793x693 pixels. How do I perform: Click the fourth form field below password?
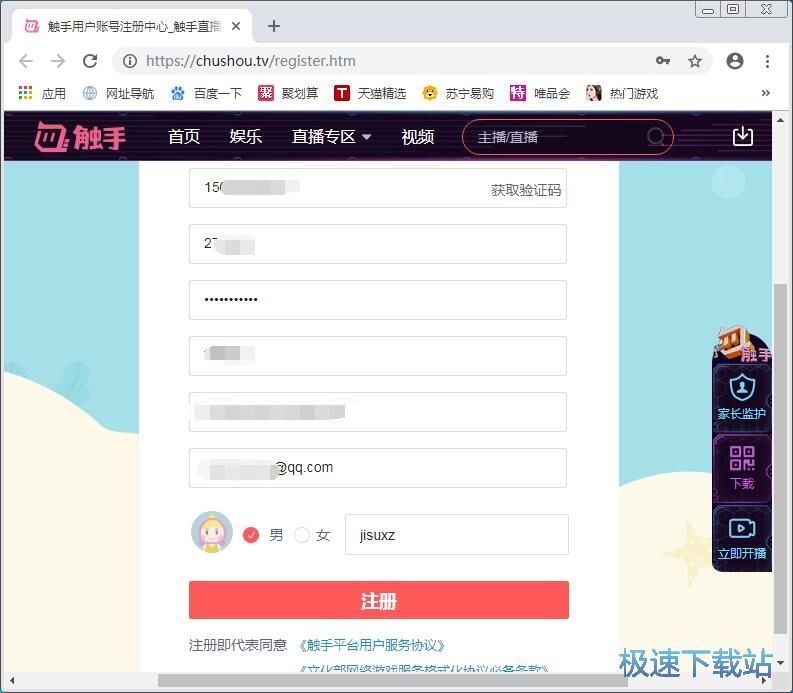coord(378,356)
